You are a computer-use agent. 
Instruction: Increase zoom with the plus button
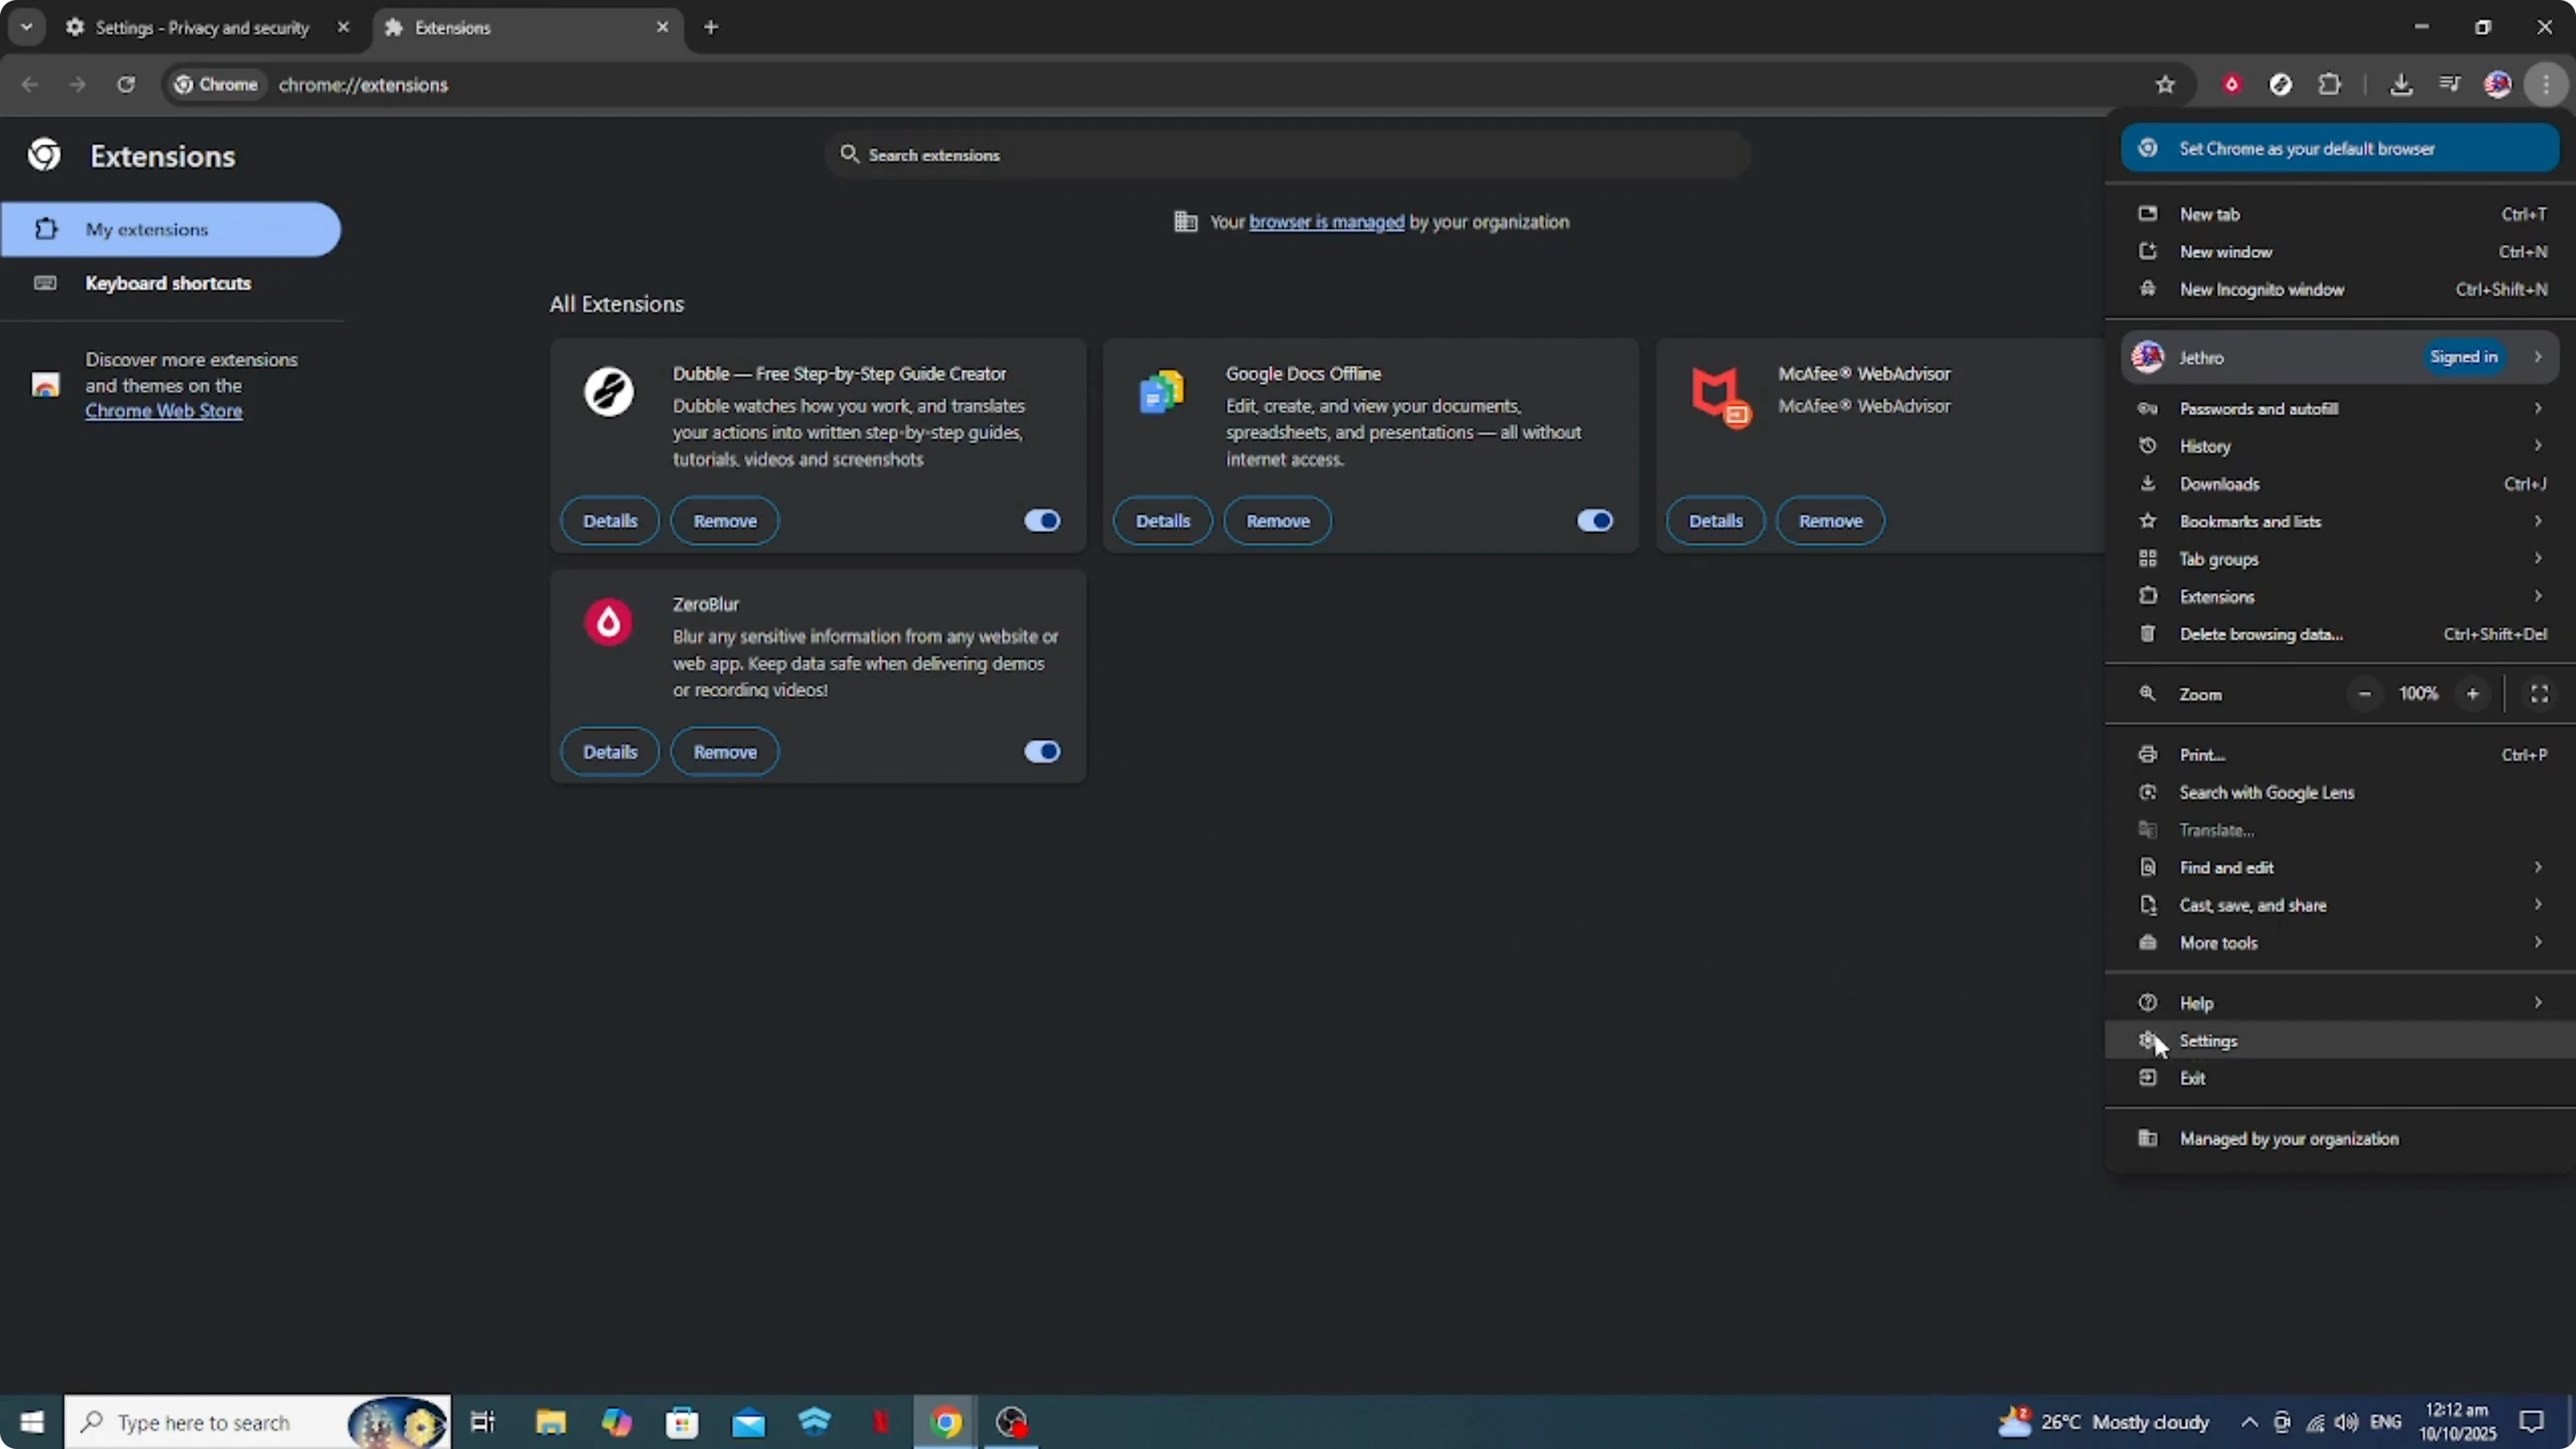[2472, 694]
